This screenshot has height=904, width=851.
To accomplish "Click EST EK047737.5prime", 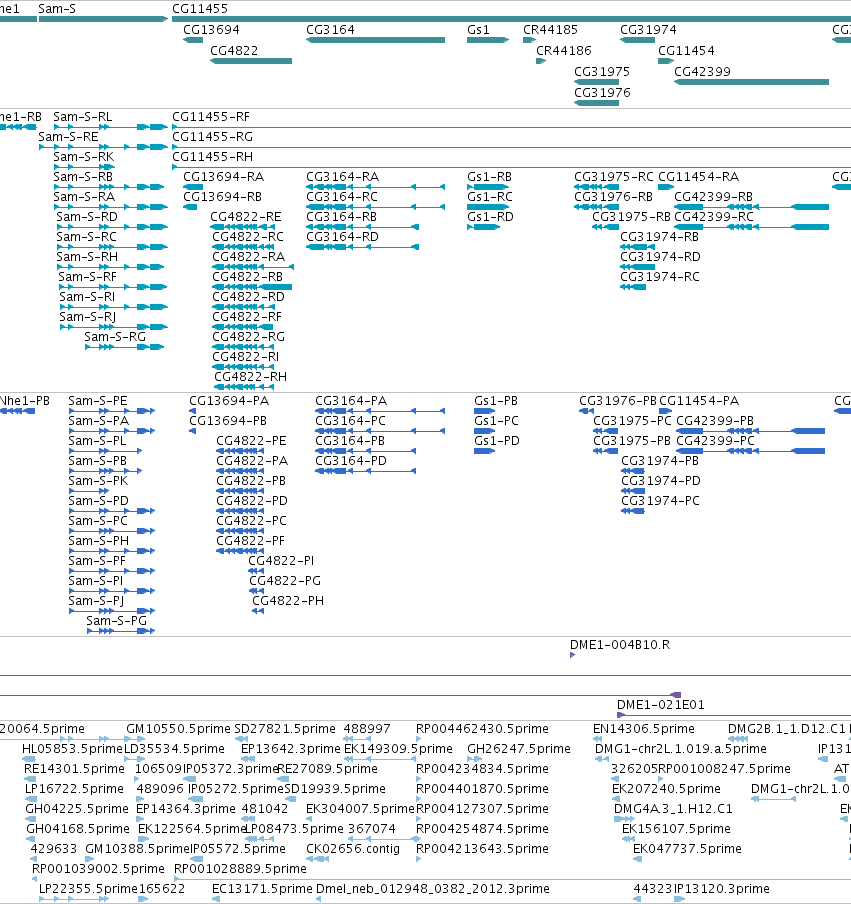I will tap(687, 849).
